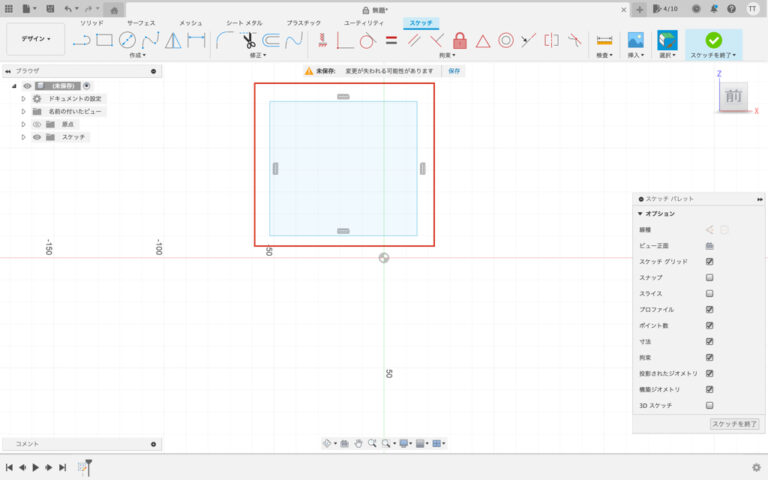Image resolution: width=768 pixels, height=480 pixels.
Task: Switch to the サーフェス tab
Action: coord(140,22)
